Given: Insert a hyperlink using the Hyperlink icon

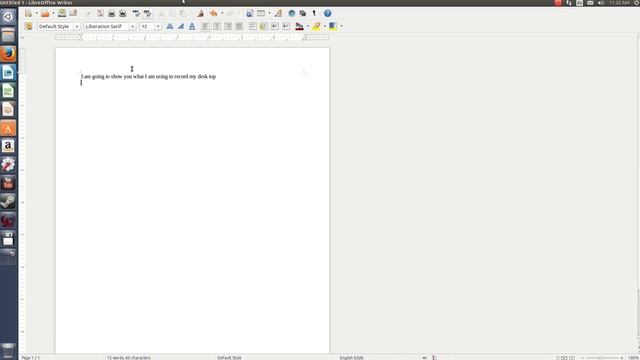Looking at the screenshot, I should click(x=250, y=13).
